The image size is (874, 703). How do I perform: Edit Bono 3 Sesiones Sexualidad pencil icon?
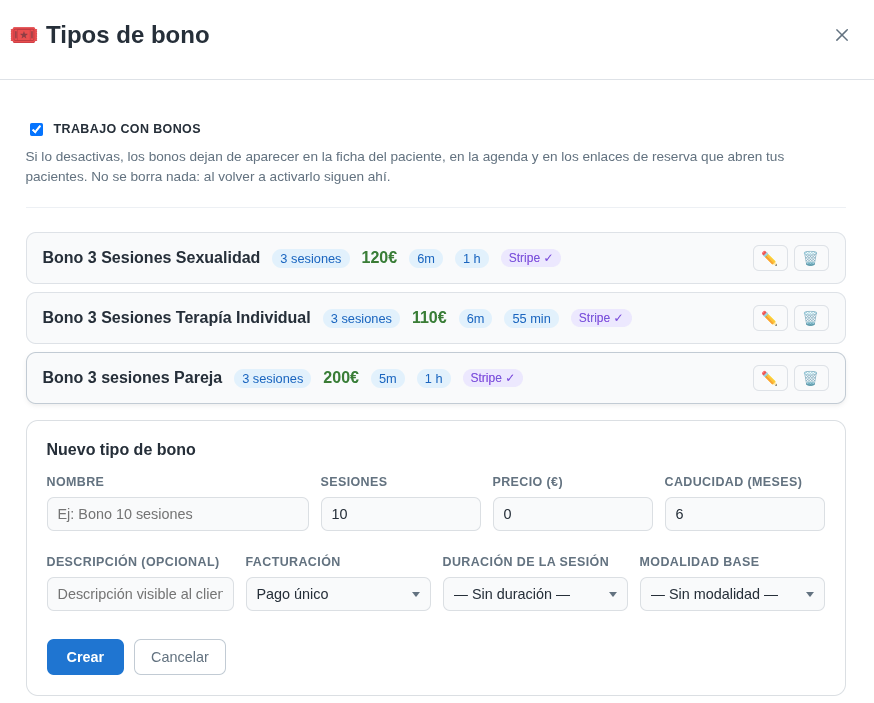[x=770, y=258]
